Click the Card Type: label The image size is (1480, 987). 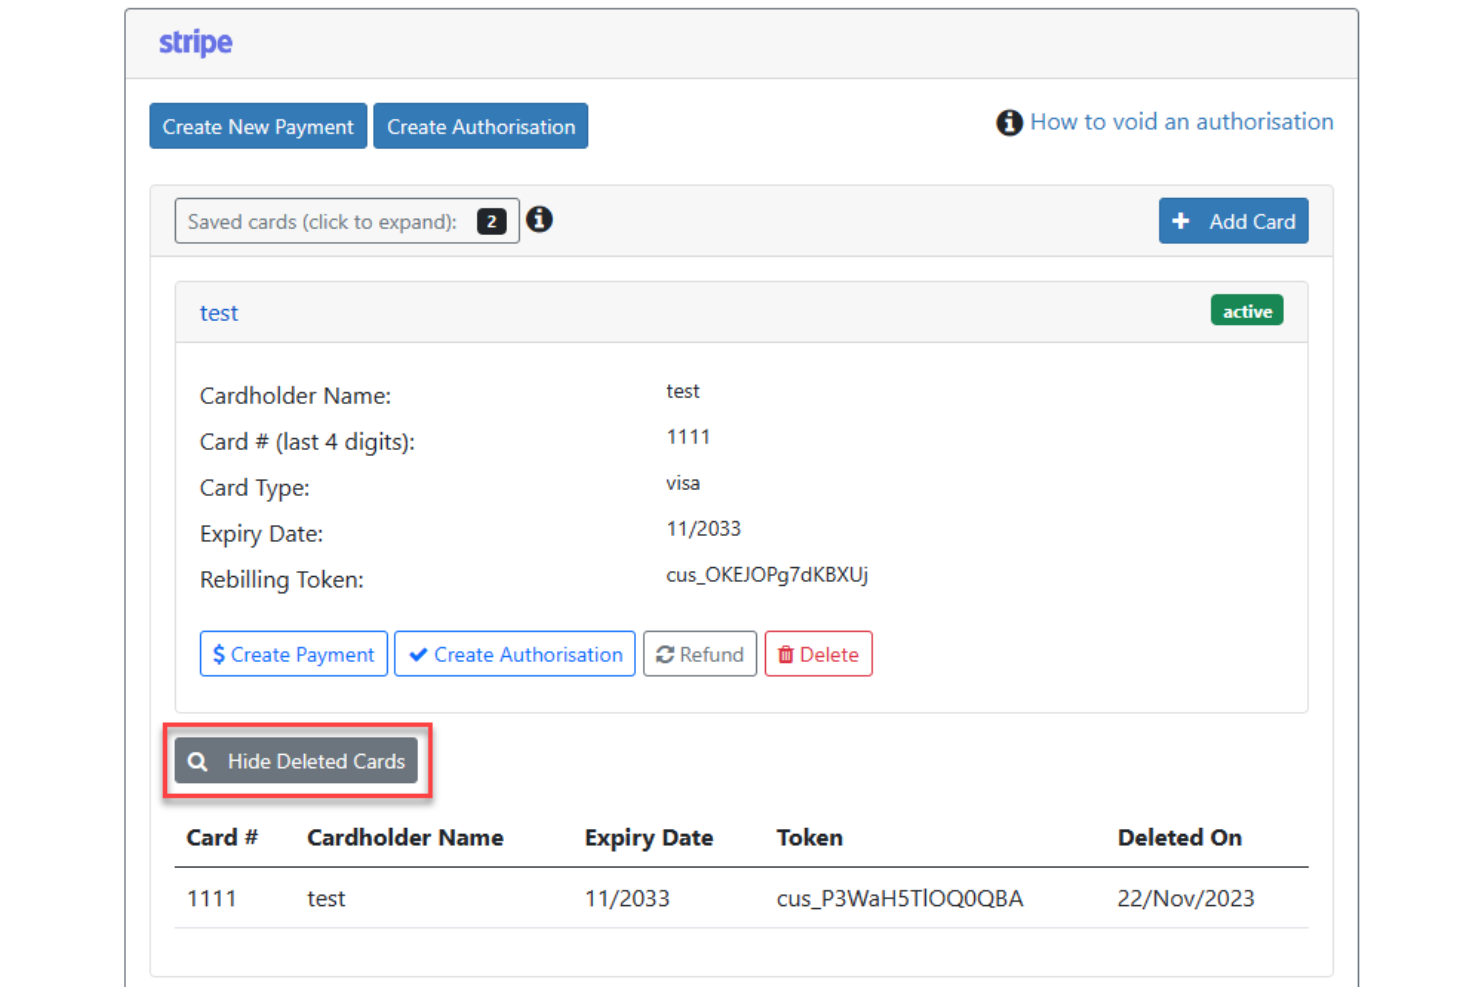(255, 488)
